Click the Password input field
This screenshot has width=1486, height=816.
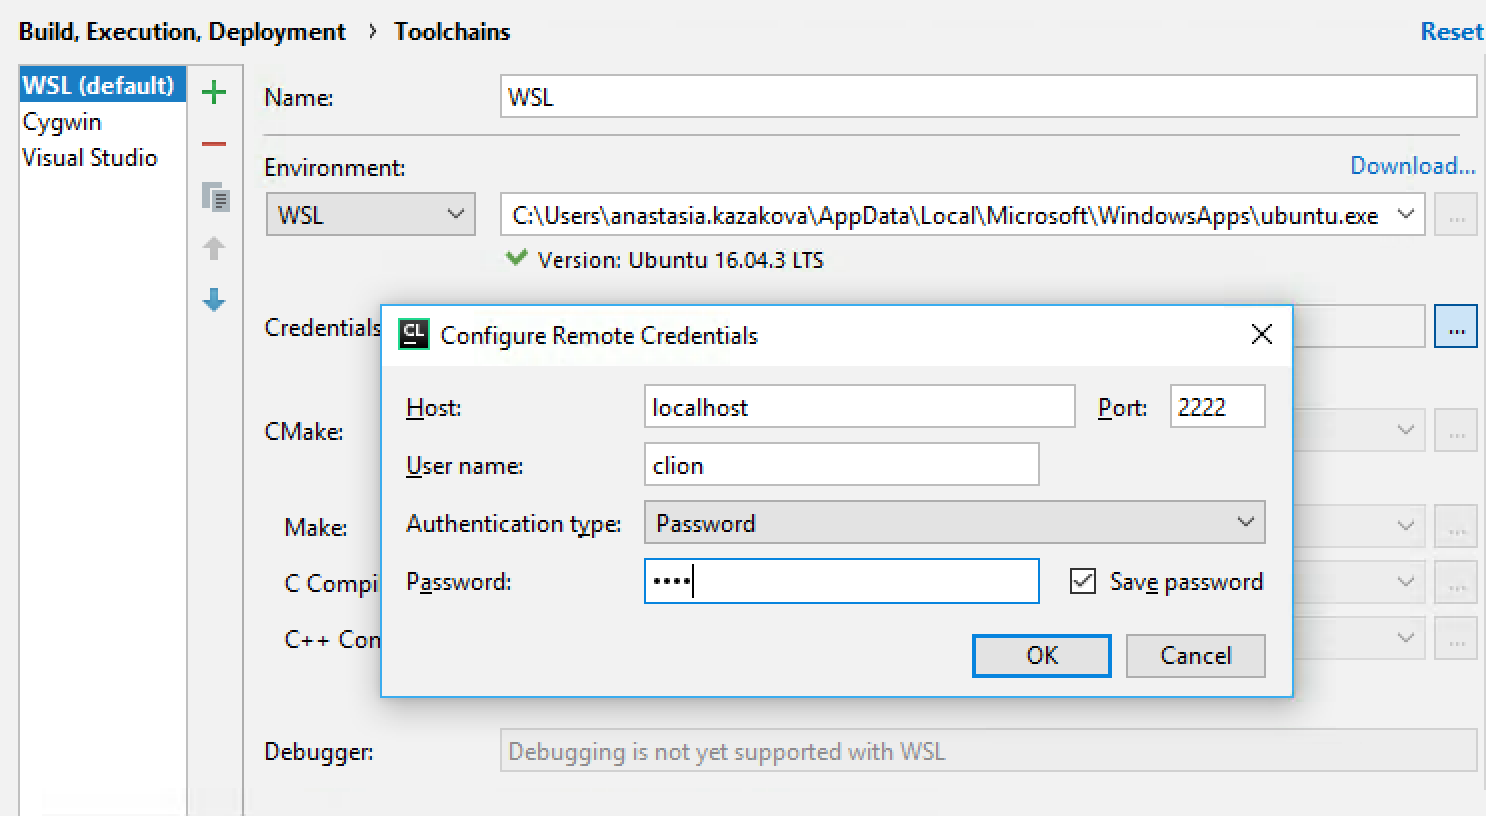point(841,580)
